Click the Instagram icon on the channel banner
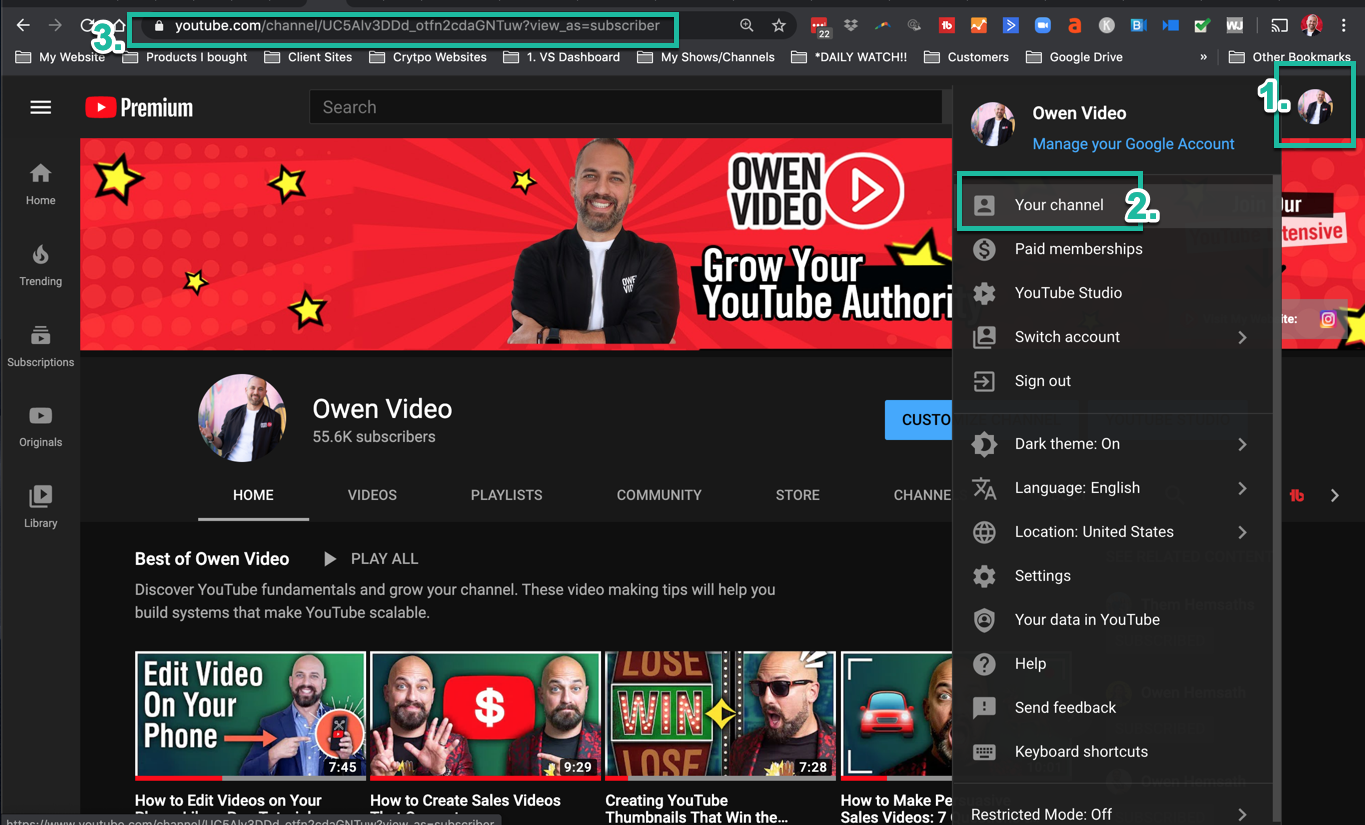Image resolution: width=1365 pixels, height=825 pixels. coord(1328,319)
